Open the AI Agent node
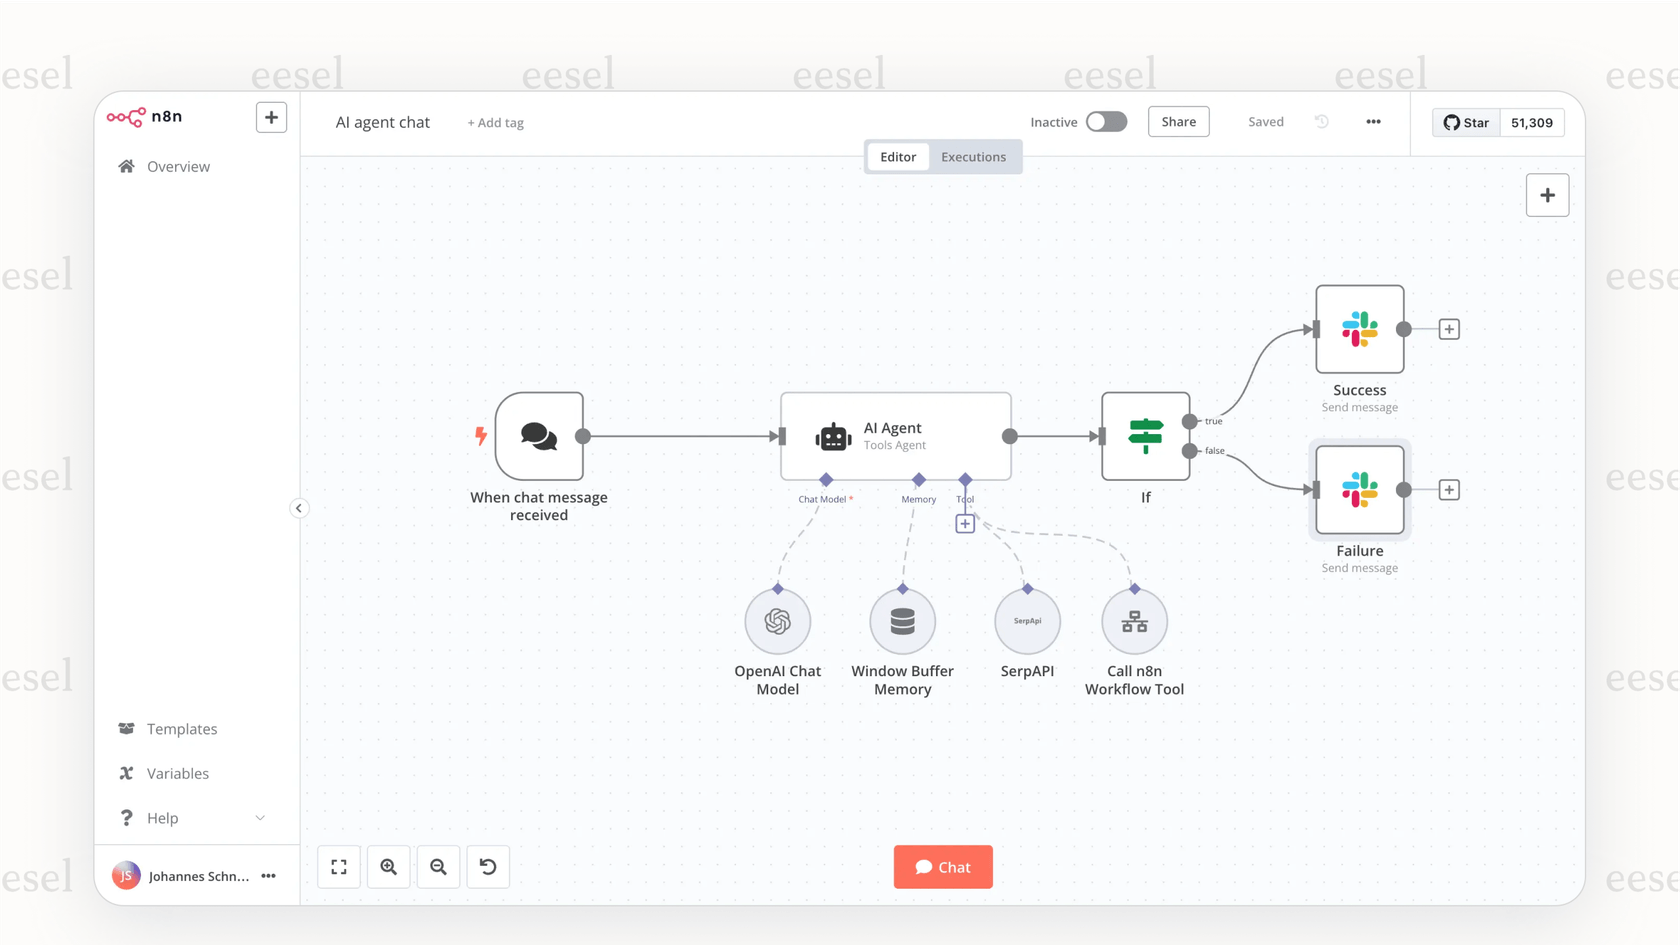This screenshot has height=945, width=1680. (893, 436)
